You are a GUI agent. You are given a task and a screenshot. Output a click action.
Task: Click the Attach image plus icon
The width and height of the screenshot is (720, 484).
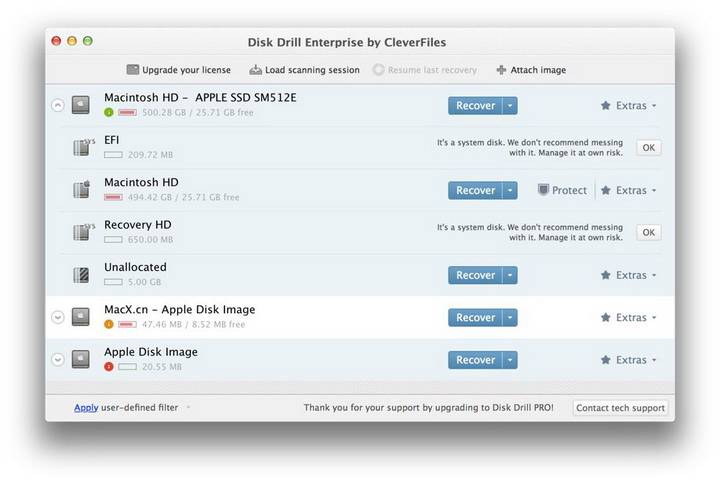click(x=501, y=70)
